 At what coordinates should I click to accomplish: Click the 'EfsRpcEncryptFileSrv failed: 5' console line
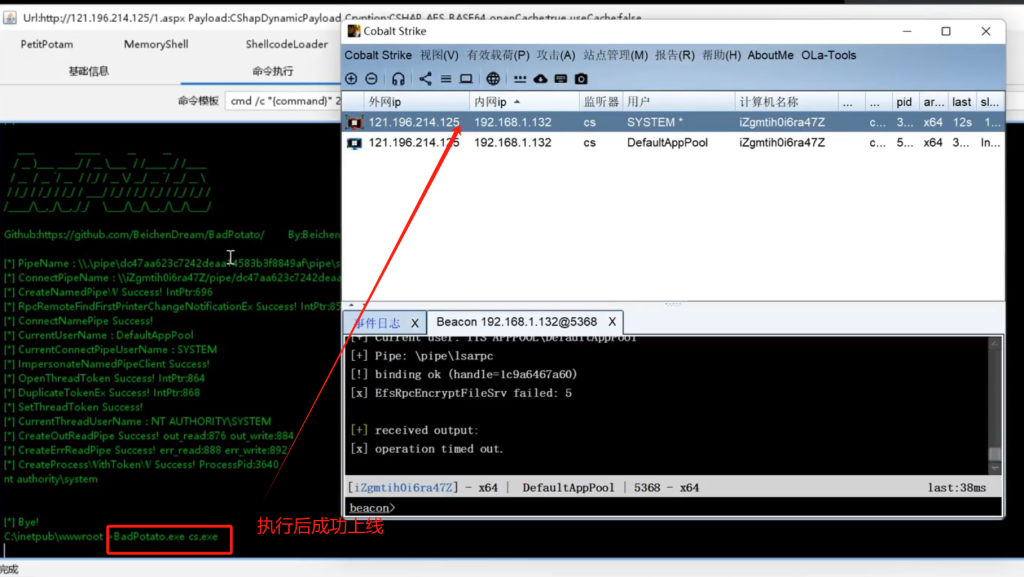460,393
